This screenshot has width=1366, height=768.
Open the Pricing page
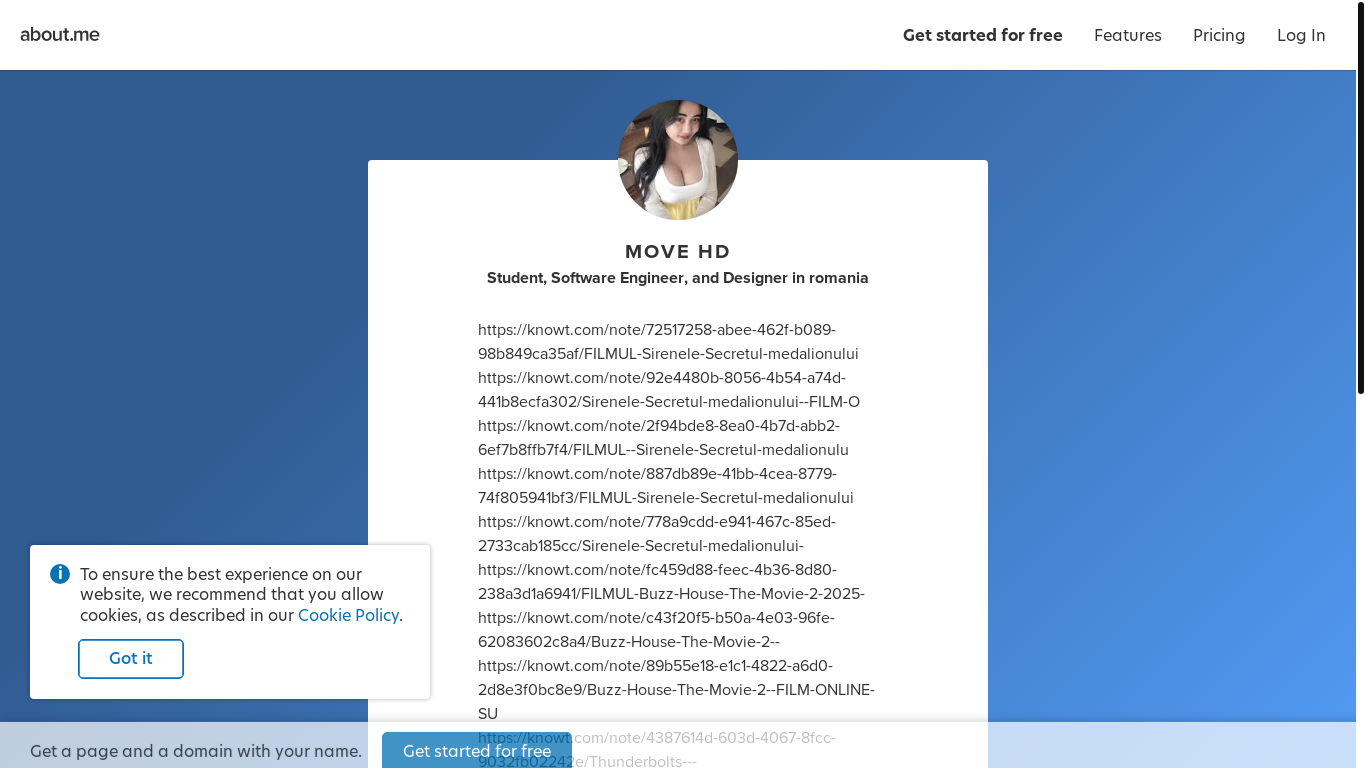[1219, 35]
